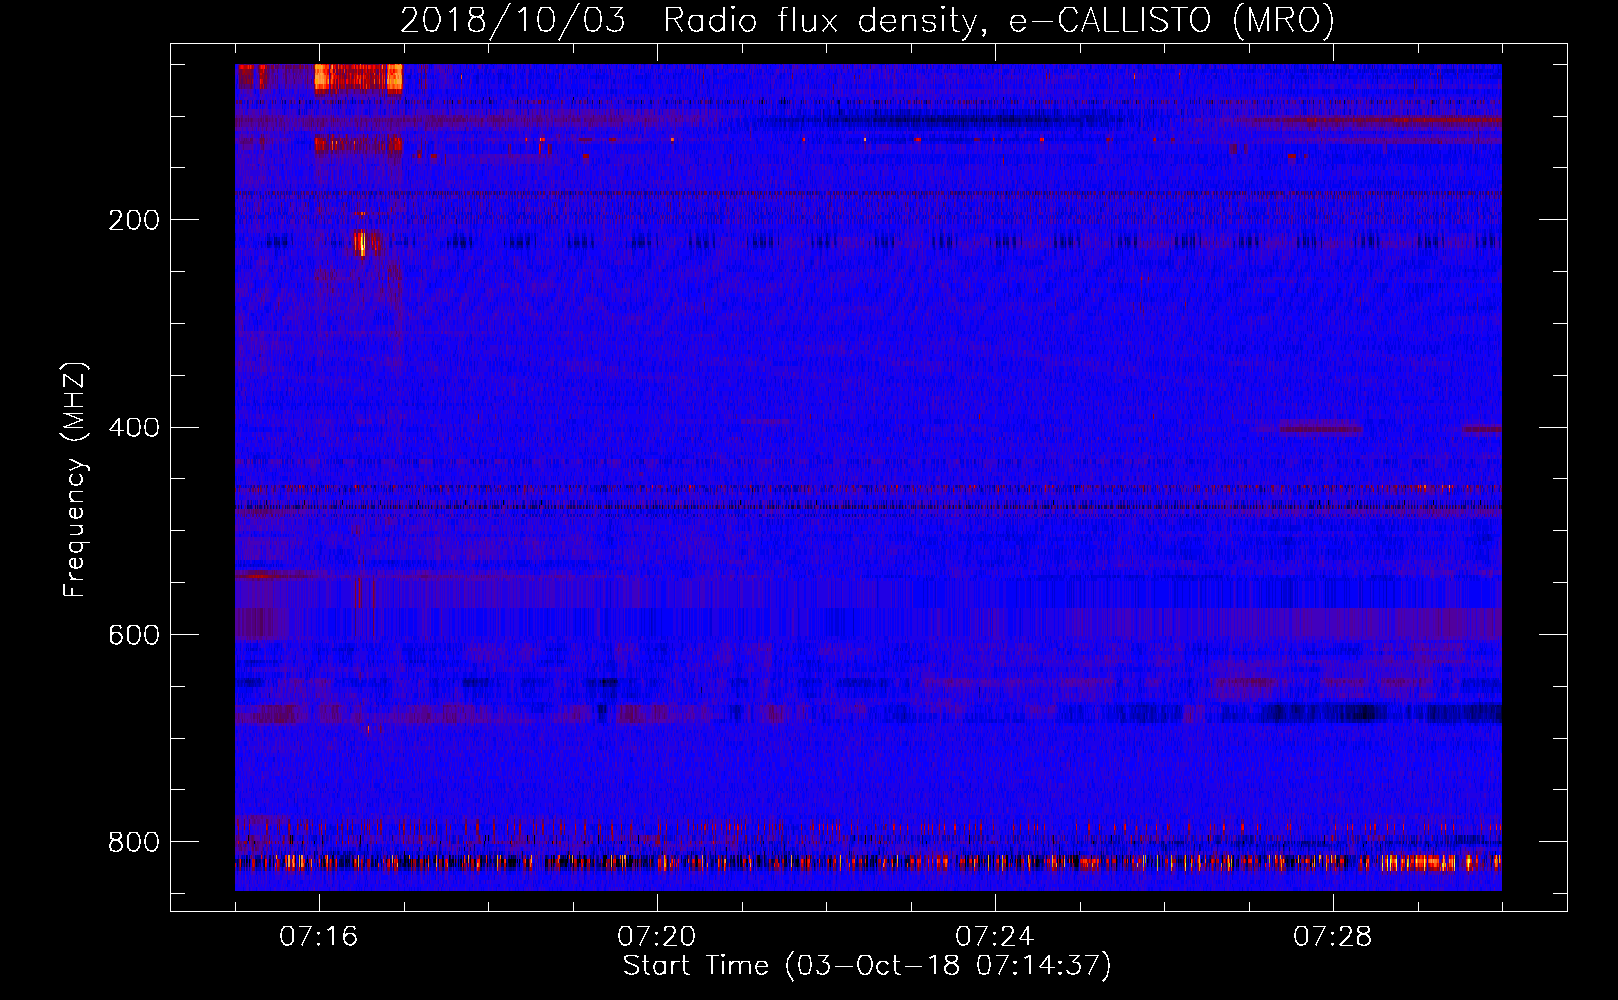The width and height of the screenshot is (1618, 1000).
Task: Click the 07:24 time tick label
Action: 995,937
